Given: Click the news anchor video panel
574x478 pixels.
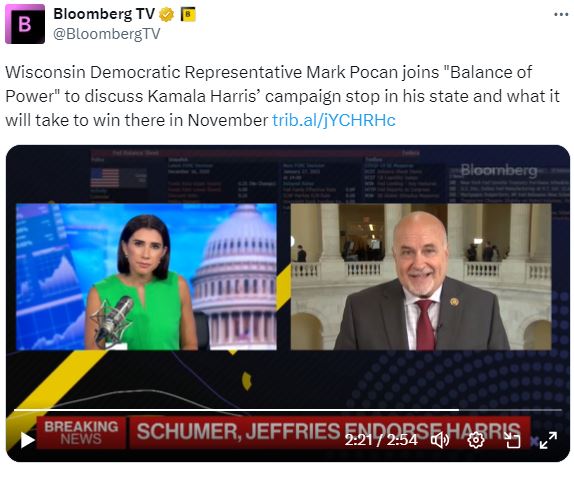Looking at the screenshot, I should tap(146, 277).
